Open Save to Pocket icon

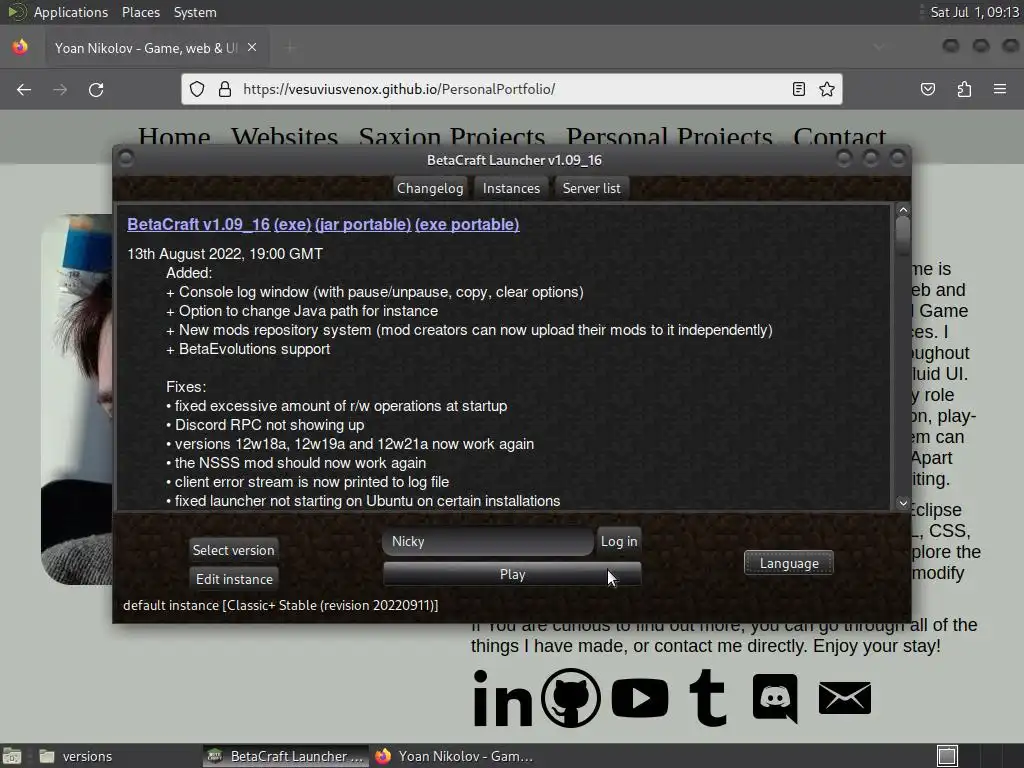927,89
